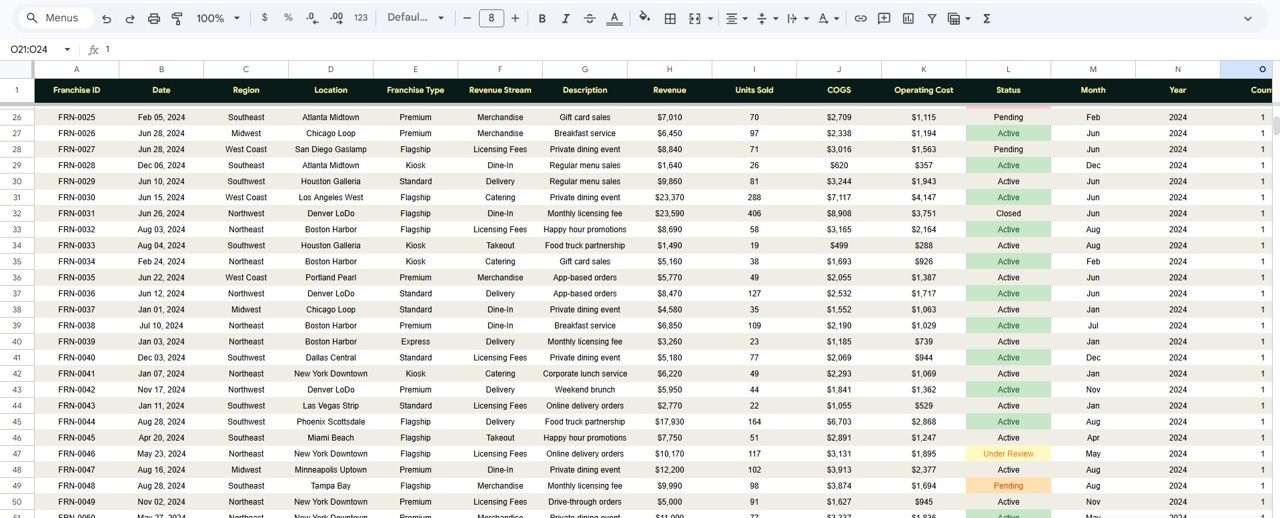Select the Las Vegas Strip cell
This screenshot has width=1280, height=518.
pos(331,405)
